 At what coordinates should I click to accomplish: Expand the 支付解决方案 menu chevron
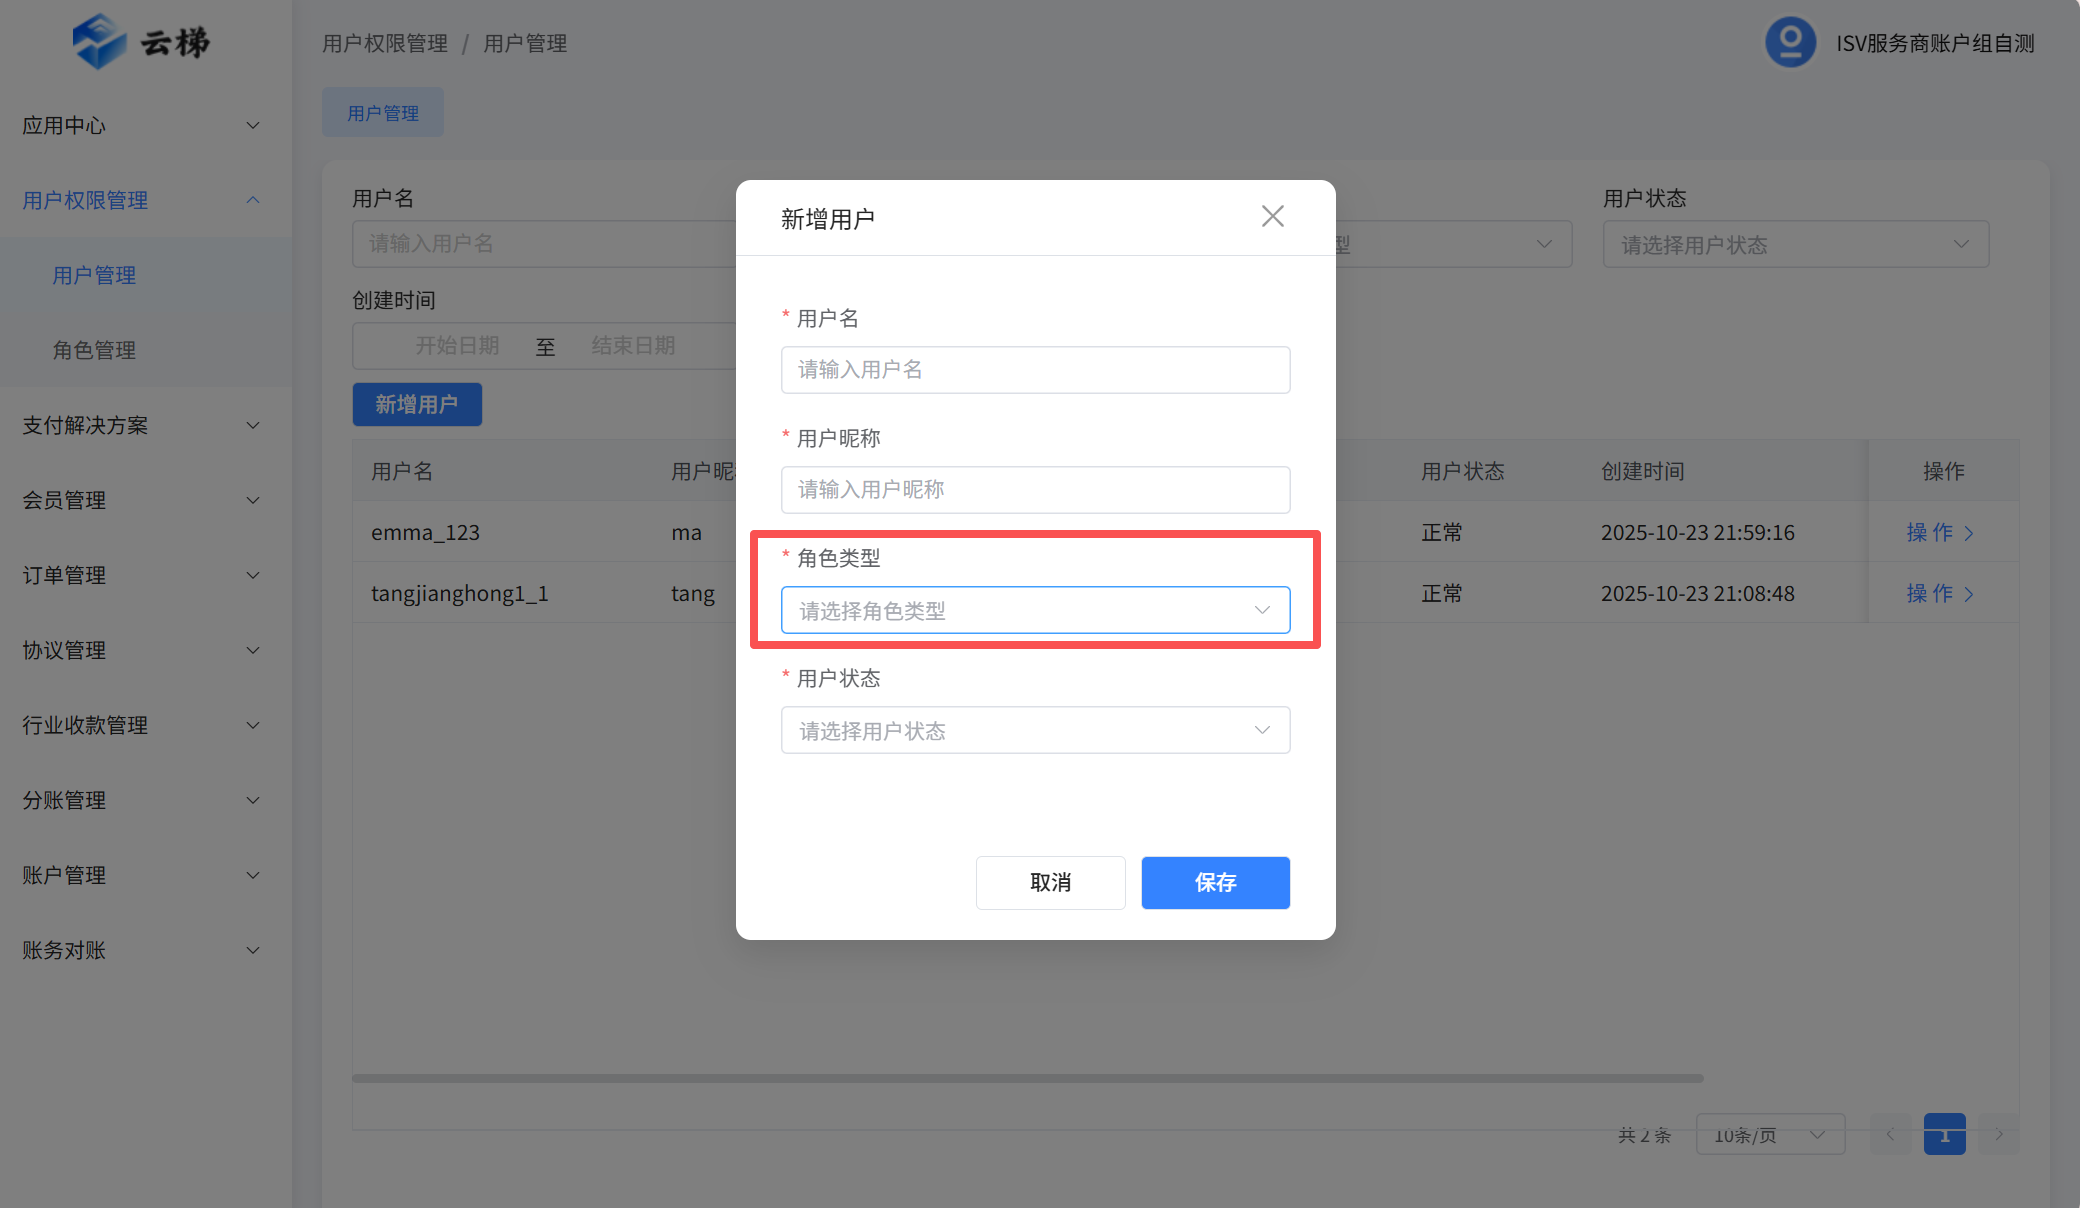pos(253,425)
